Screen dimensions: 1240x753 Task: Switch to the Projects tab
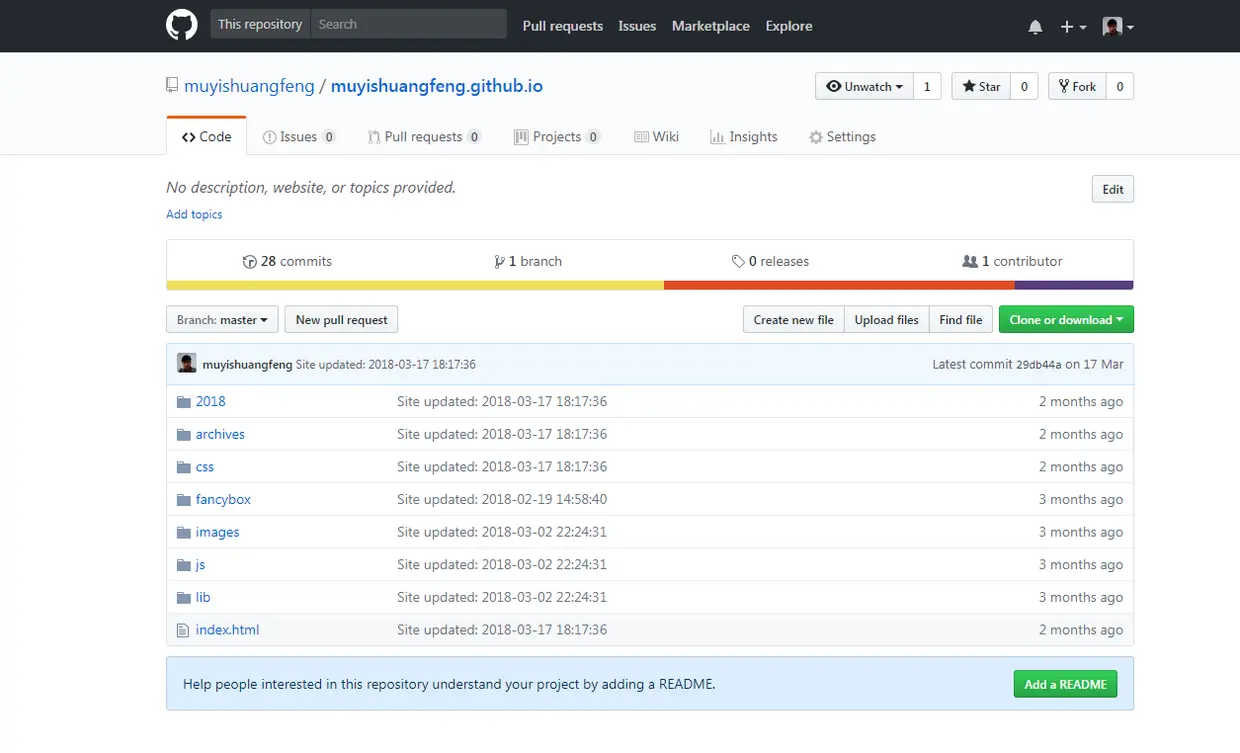(x=557, y=137)
